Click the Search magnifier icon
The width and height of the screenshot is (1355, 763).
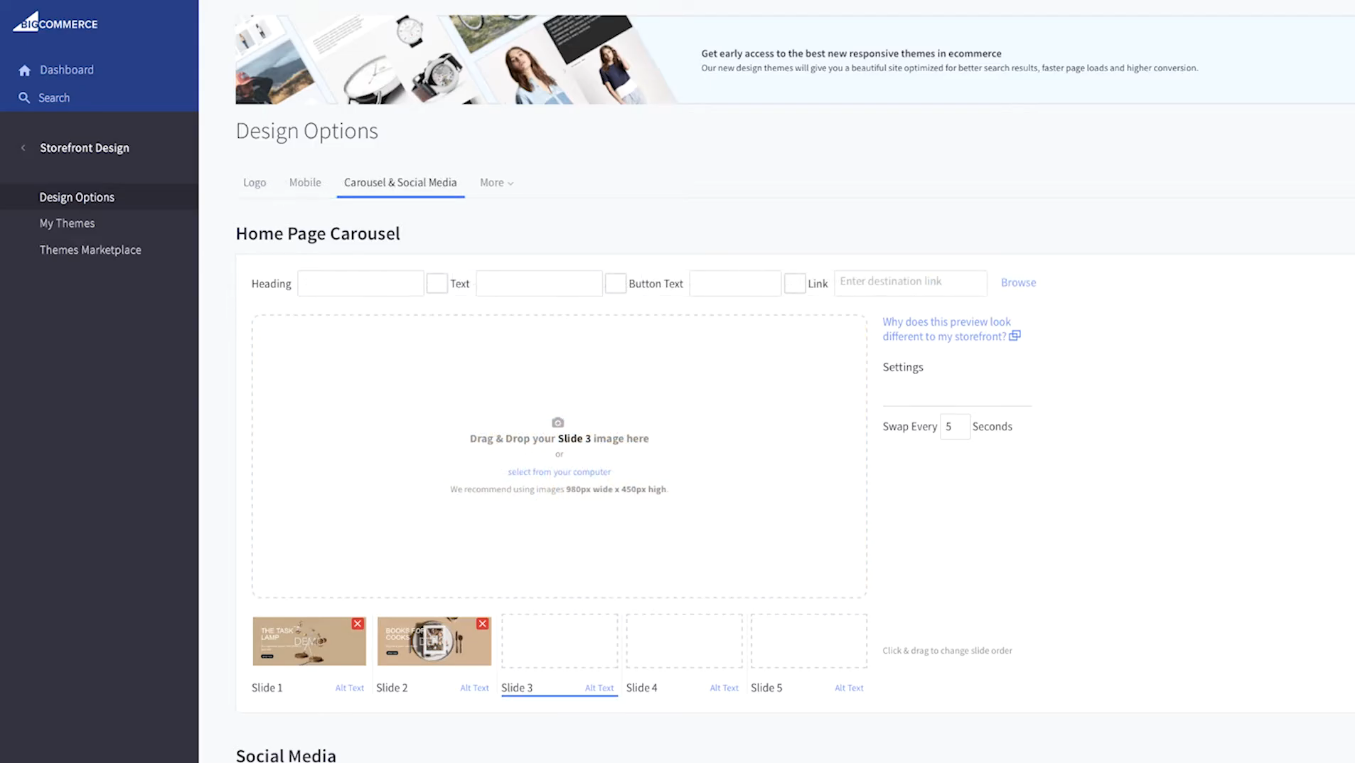point(25,98)
